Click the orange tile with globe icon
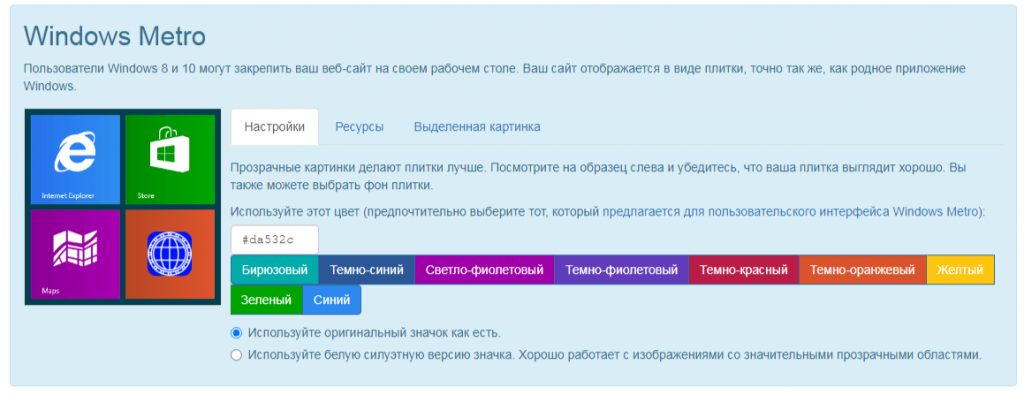 coord(170,254)
